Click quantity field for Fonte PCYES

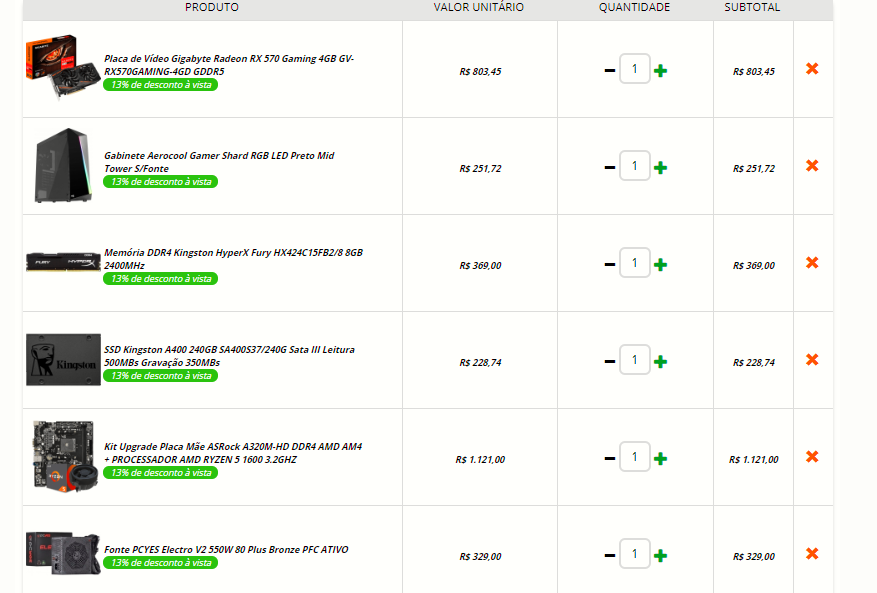tap(635, 554)
